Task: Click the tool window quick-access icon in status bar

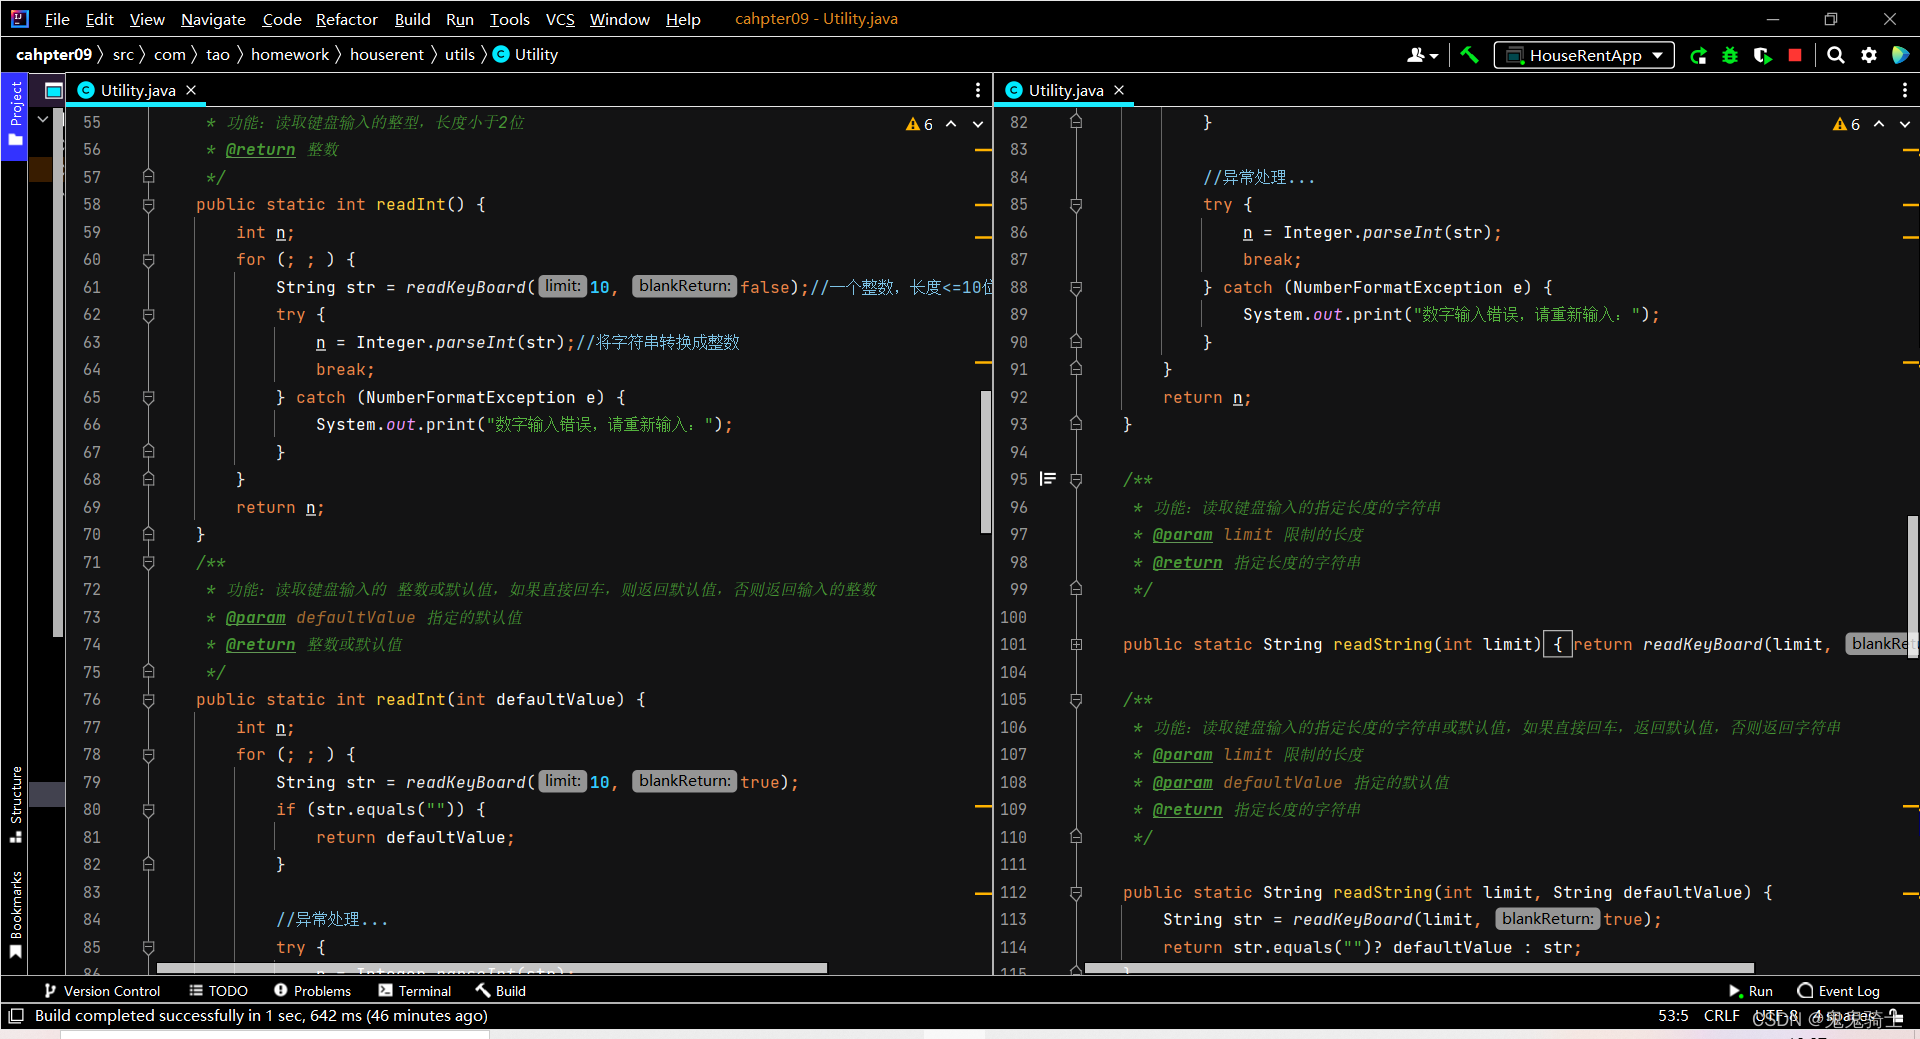Action: 15,1016
